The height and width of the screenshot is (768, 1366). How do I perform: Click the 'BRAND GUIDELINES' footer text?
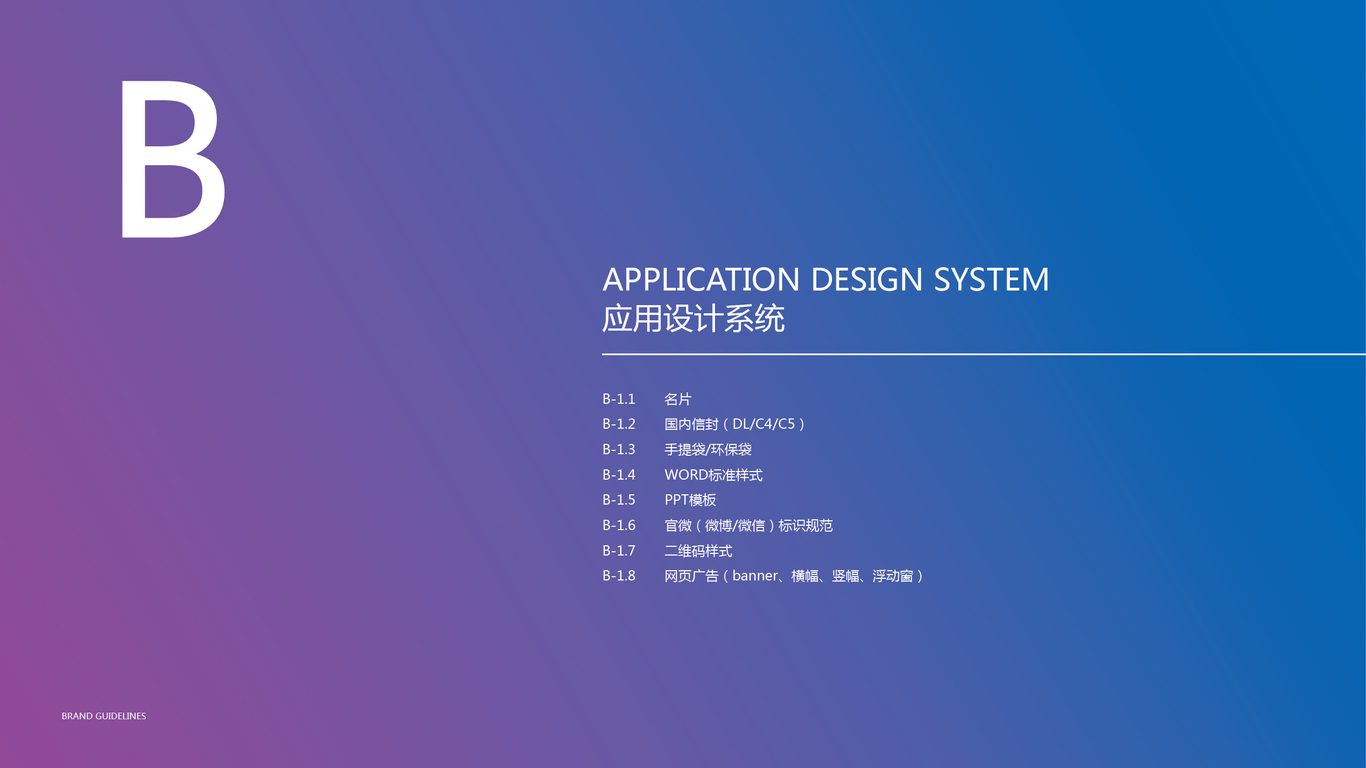pyautogui.click(x=104, y=716)
